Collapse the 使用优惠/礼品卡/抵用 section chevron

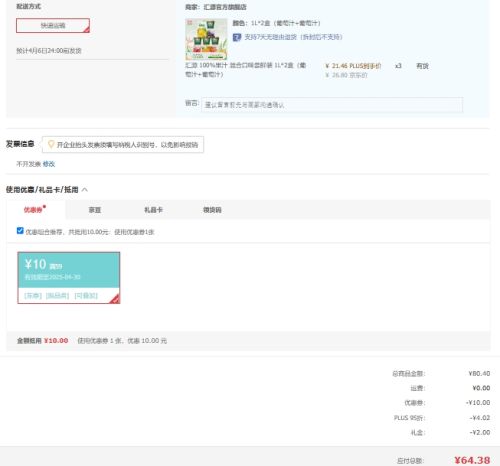pyautogui.click(x=85, y=190)
